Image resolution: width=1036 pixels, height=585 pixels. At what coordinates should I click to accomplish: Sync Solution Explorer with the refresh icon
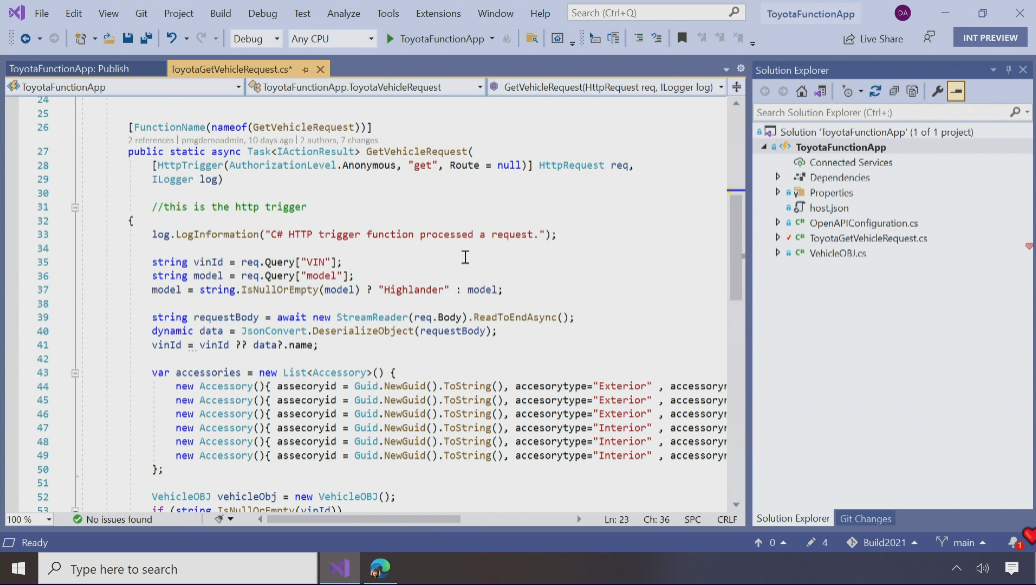(x=875, y=91)
